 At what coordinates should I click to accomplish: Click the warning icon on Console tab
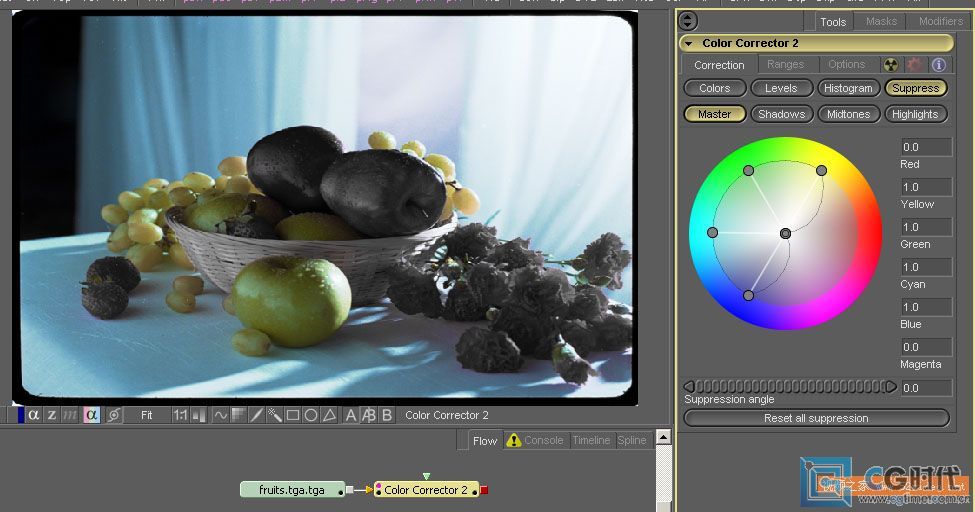[514, 440]
